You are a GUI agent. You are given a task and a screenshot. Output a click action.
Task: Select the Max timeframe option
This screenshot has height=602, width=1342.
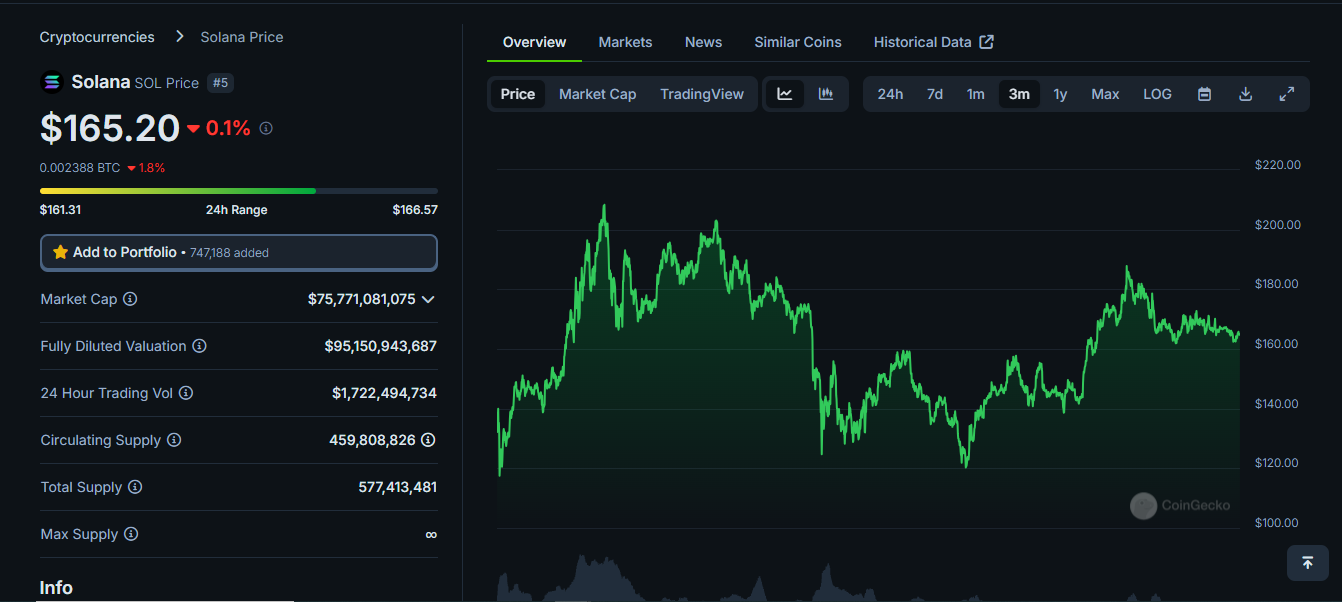click(1105, 93)
